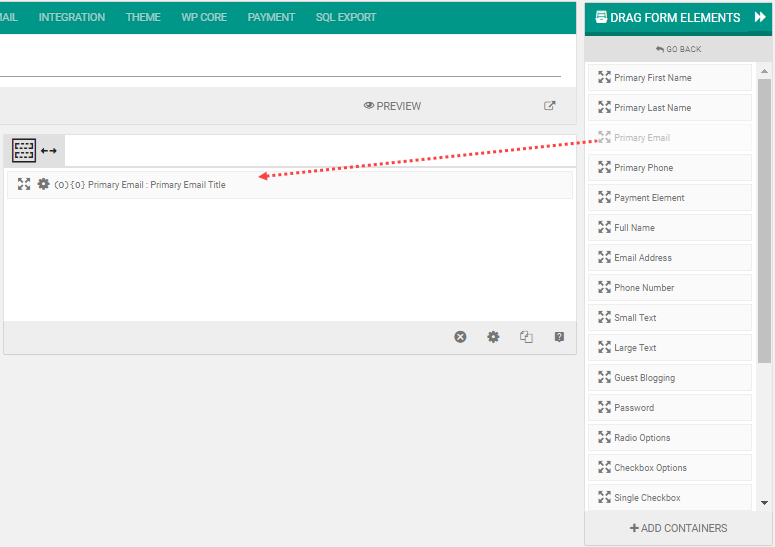The width and height of the screenshot is (775, 547).
Task: Click the container help question icon
Action: click(559, 337)
